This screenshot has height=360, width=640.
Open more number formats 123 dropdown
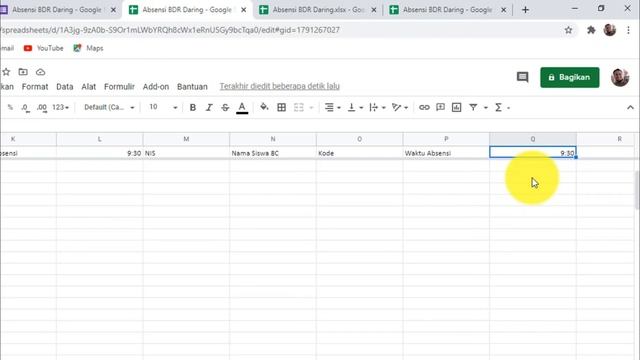[60, 107]
